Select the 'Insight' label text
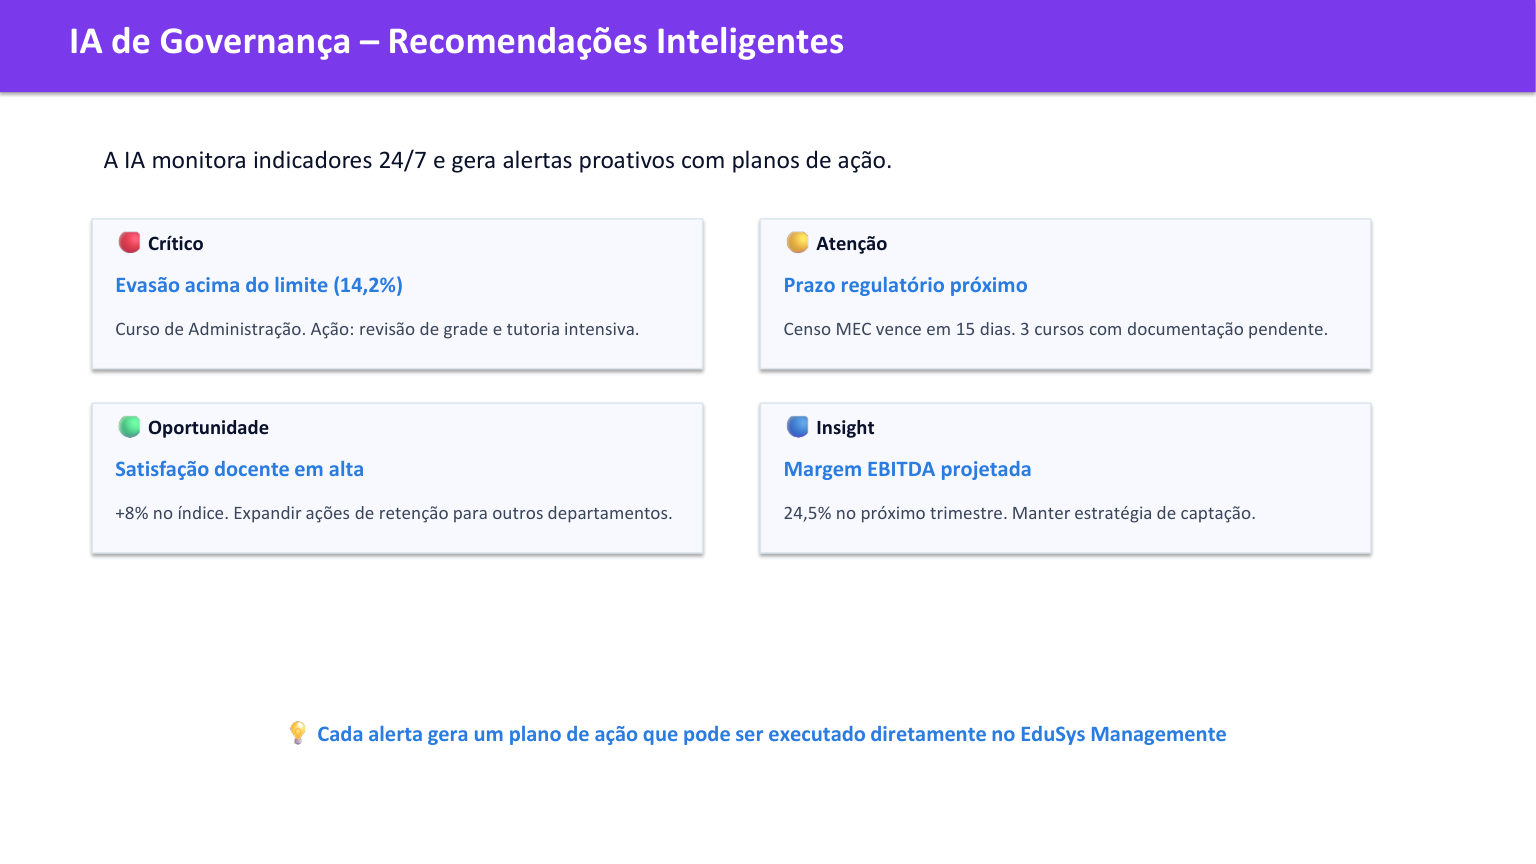This screenshot has width=1536, height=864. click(x=845, y=427)
